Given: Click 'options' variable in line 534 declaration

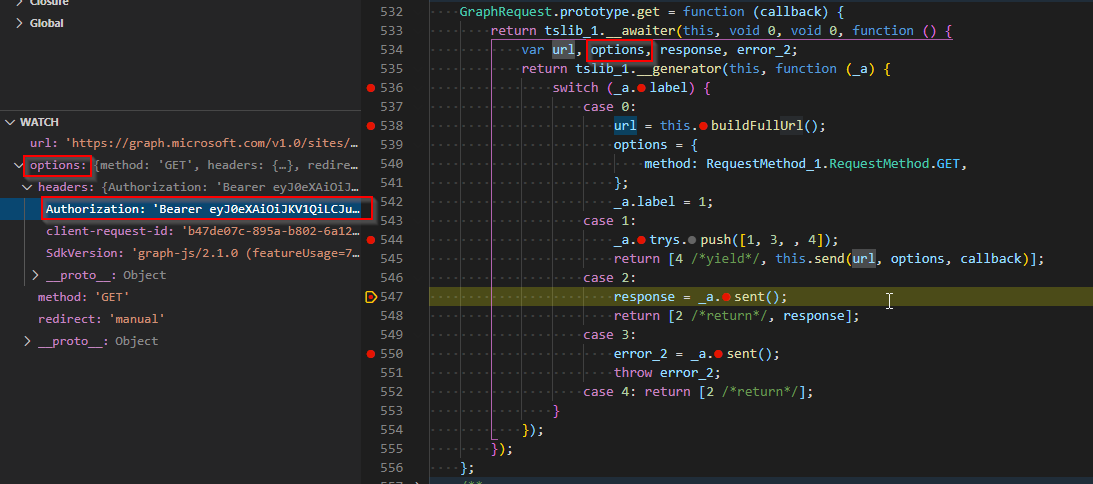Looking at the screenshot, I should tap(620, 50).
